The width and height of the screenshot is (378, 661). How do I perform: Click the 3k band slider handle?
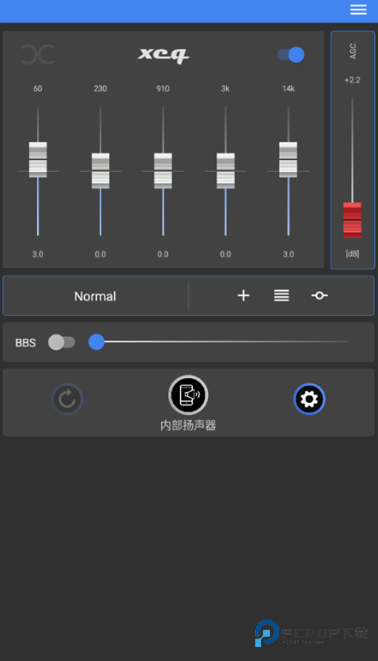pyautogui.click(x=225, y=171)
